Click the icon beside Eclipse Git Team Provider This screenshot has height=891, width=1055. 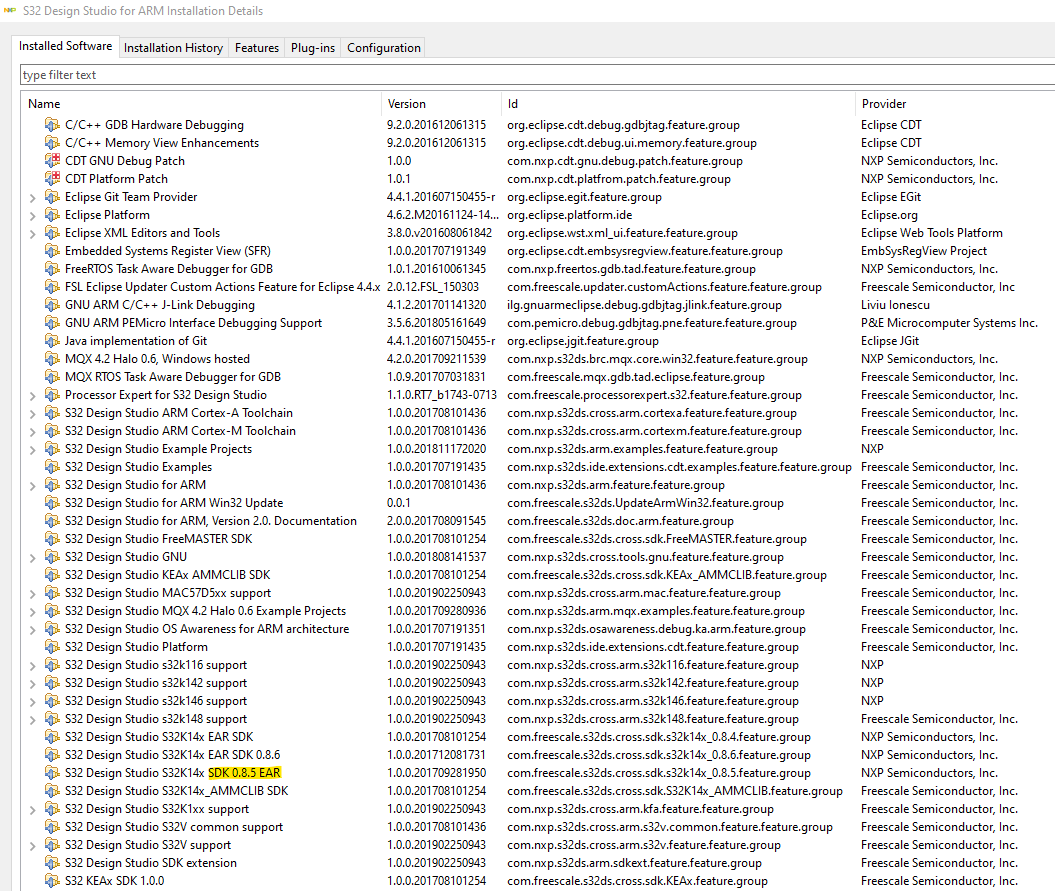coord(51,196)
